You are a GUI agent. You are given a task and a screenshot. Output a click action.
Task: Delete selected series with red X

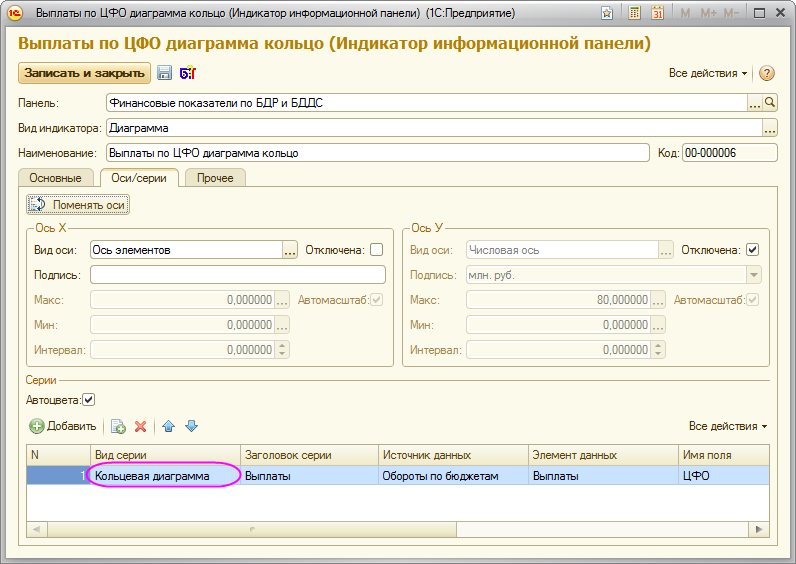pos(141,426)
